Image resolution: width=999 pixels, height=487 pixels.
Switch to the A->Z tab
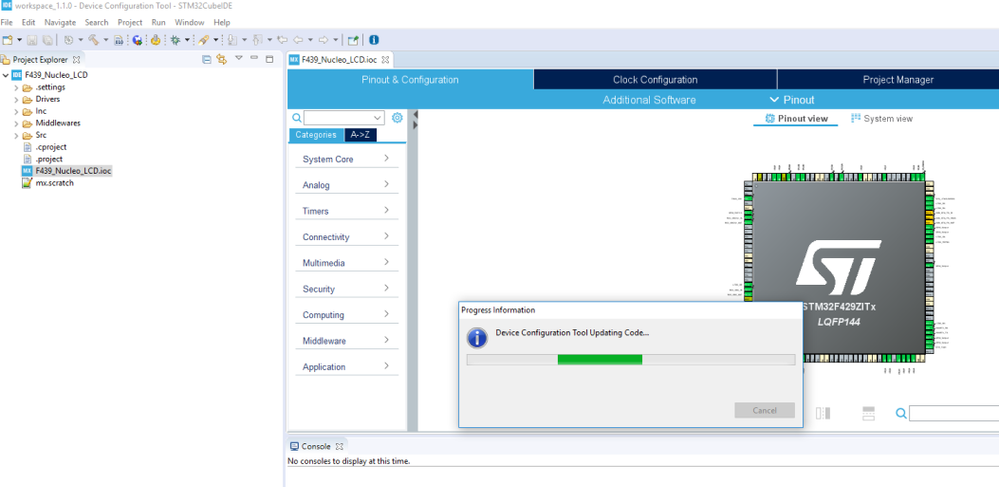click(x=360, y=135)
